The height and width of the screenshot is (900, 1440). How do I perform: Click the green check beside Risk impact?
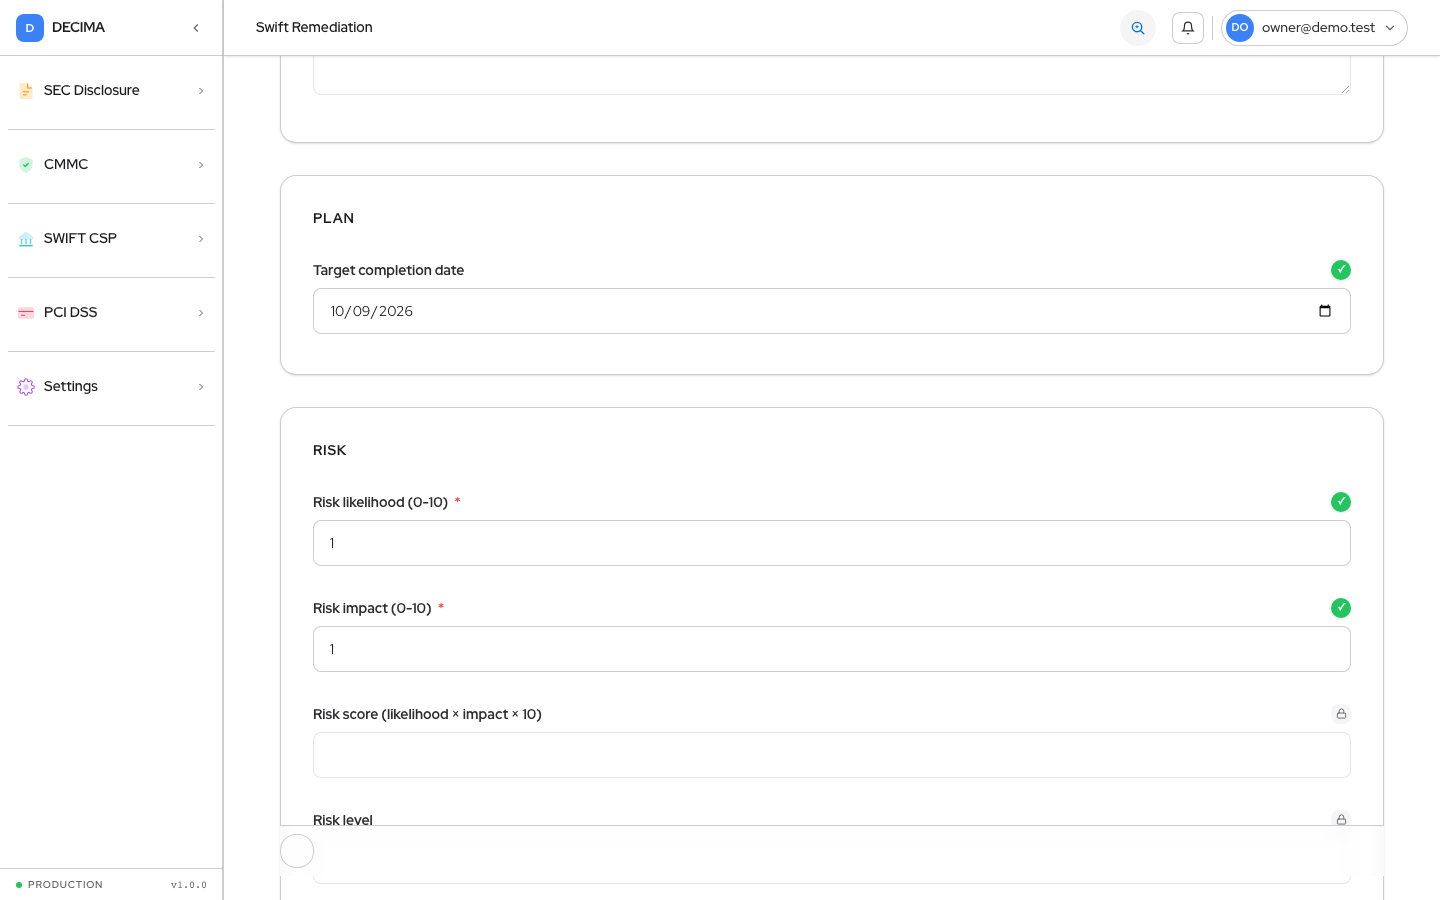coord(1341,608)
